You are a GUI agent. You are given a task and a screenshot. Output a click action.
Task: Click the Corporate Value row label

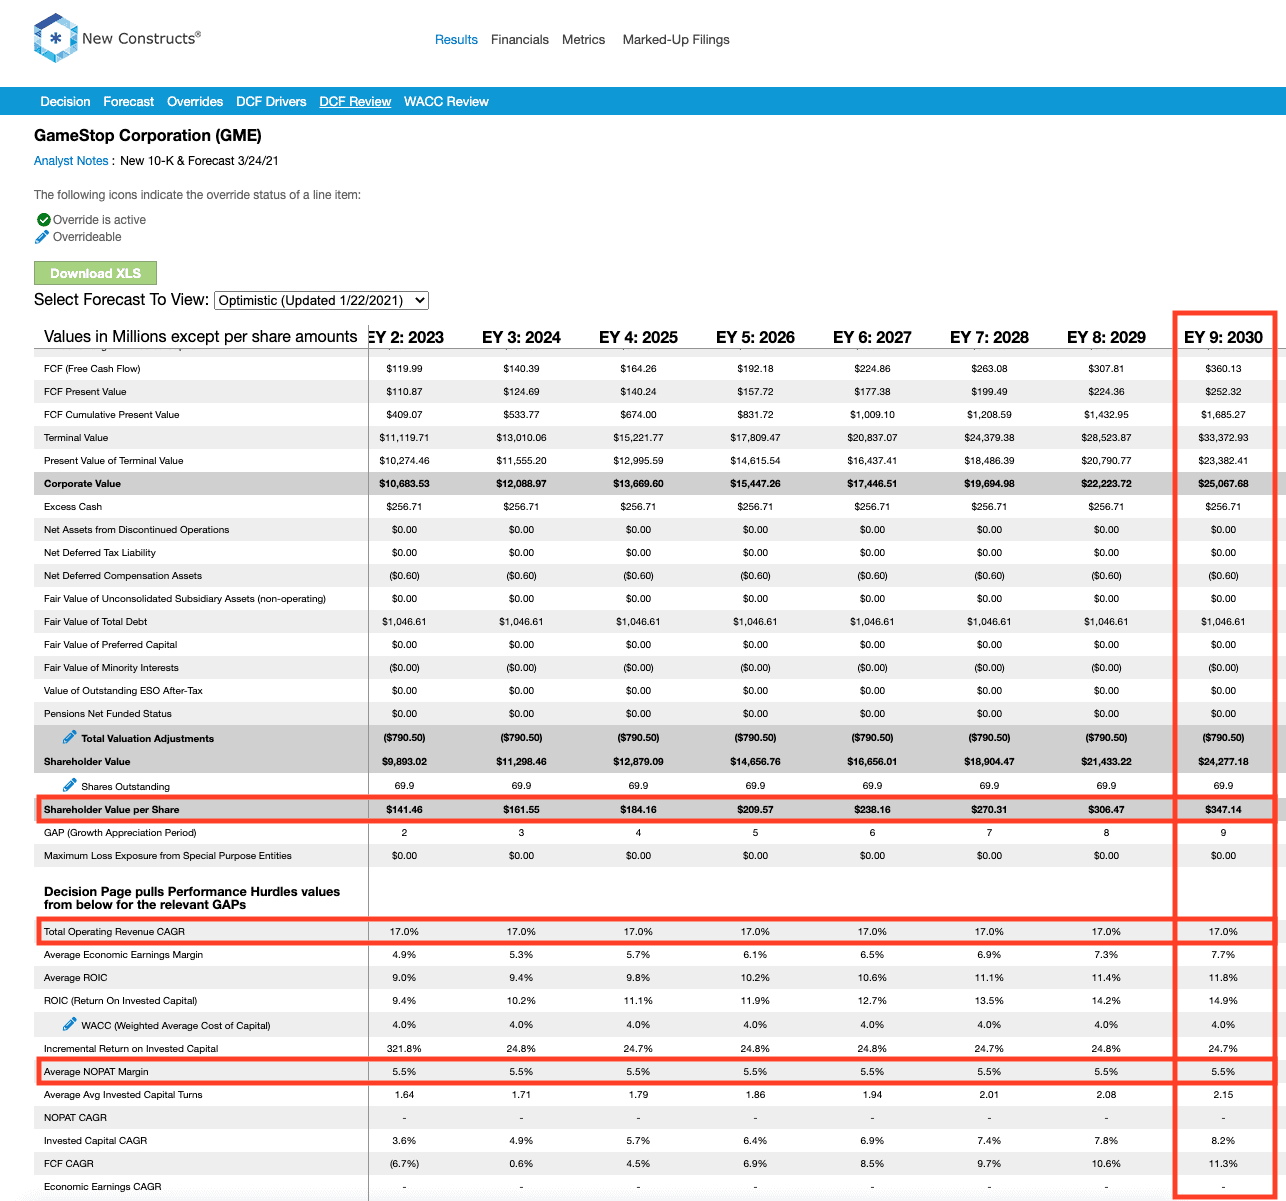tap(82, 484)
